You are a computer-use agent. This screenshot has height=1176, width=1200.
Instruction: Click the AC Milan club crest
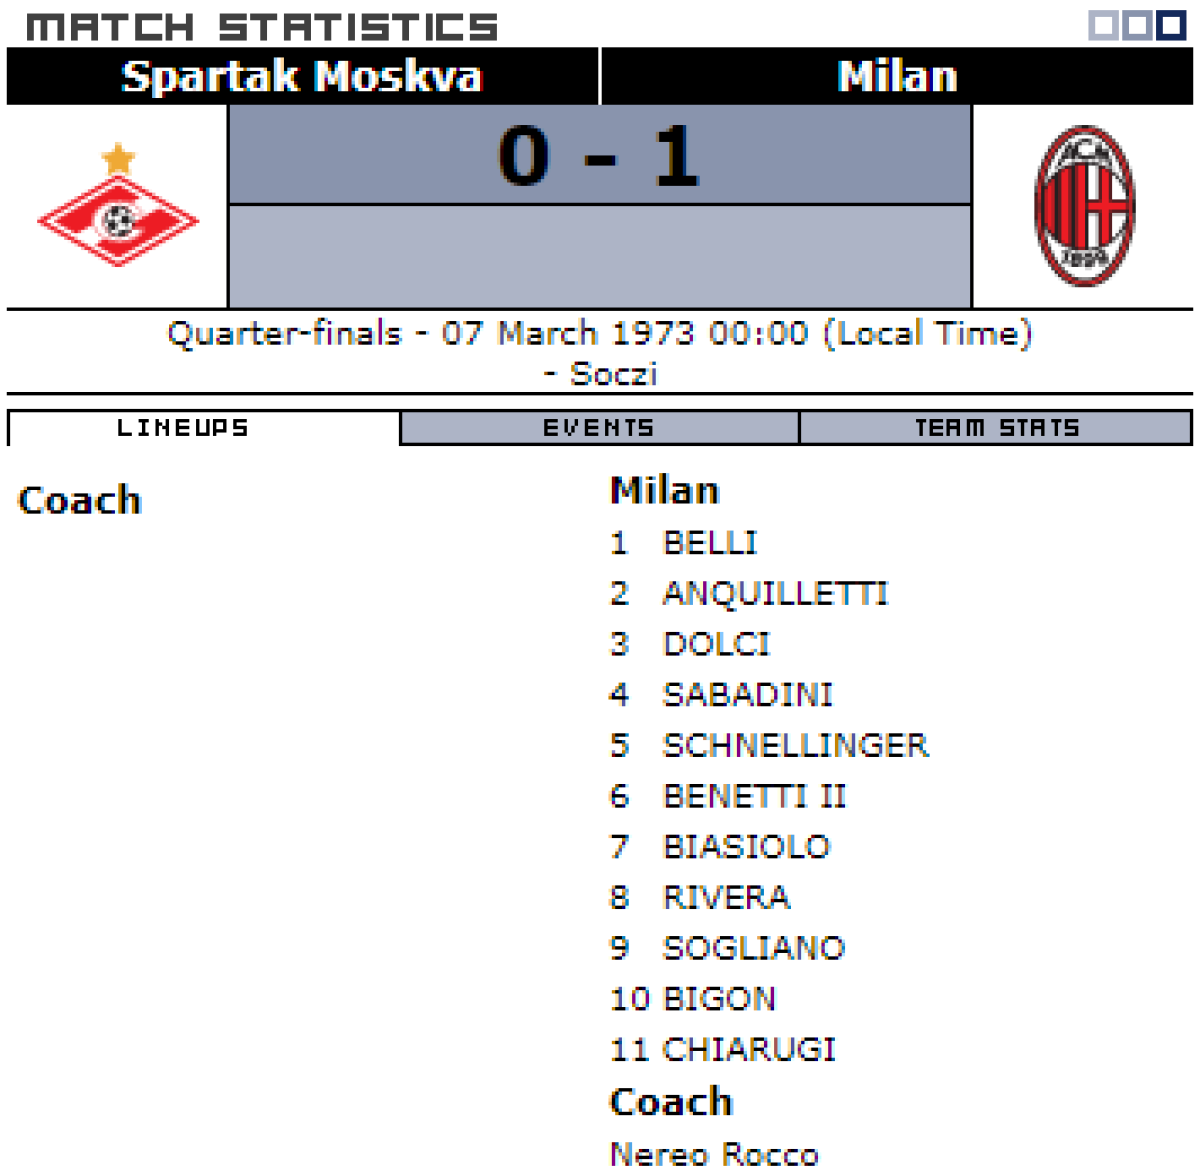pos(1084,206)
